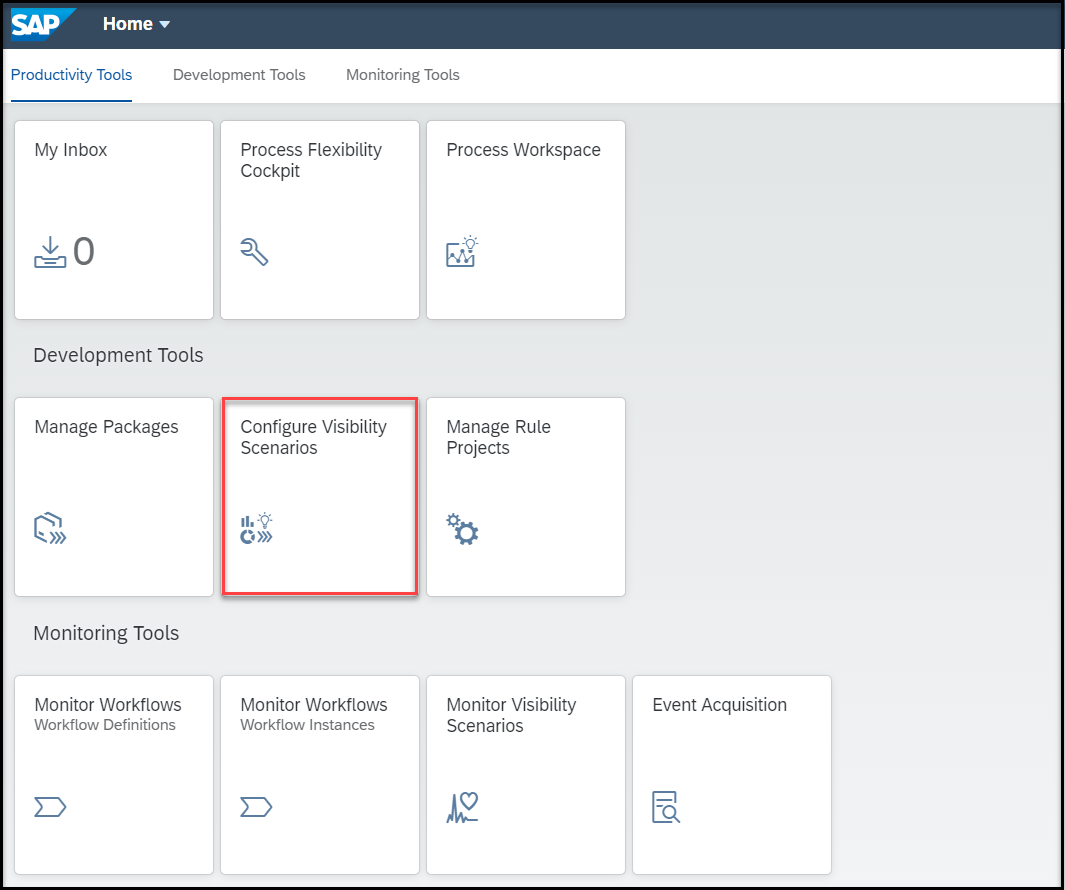Image resolution: width=1065 pixels, height=890 pixels.
Task: Click the Workflow Instances arrow icon
Action: pyautogui.click(x=256, y=806)
